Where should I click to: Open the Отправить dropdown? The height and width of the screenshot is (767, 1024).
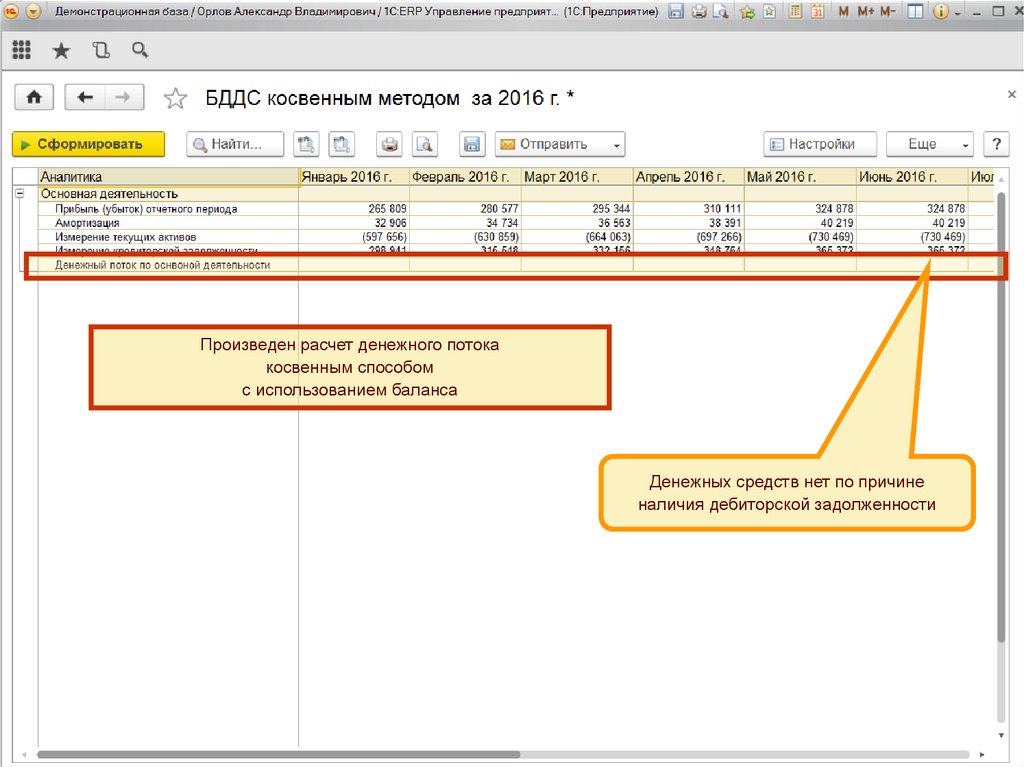click(x=560, y=144)
